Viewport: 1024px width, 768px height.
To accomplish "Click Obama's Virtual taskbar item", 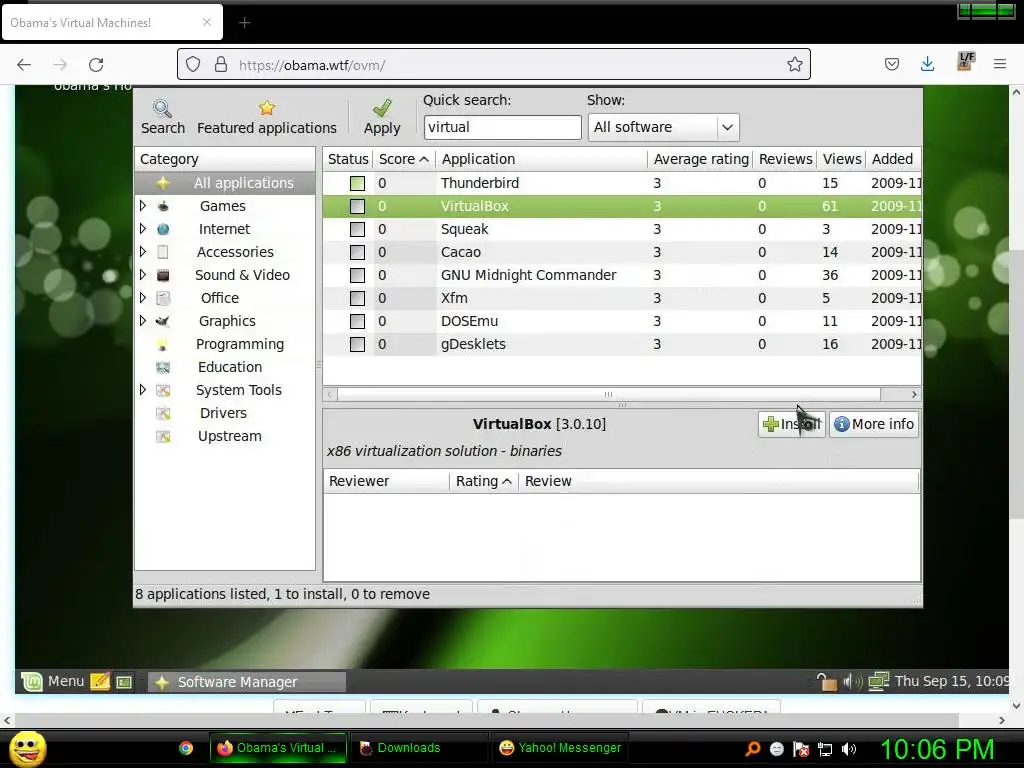I will [x=278, y=748].
